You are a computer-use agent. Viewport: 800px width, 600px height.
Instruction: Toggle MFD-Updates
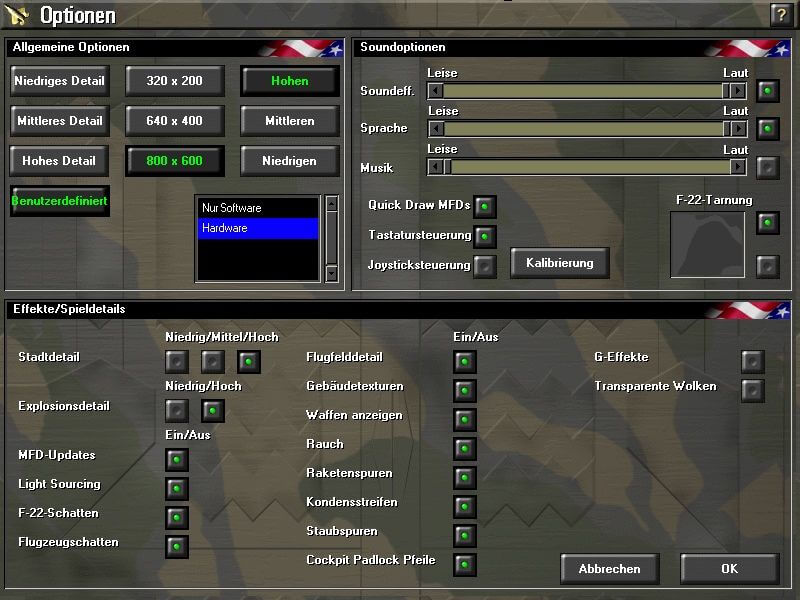pos(177,460)
